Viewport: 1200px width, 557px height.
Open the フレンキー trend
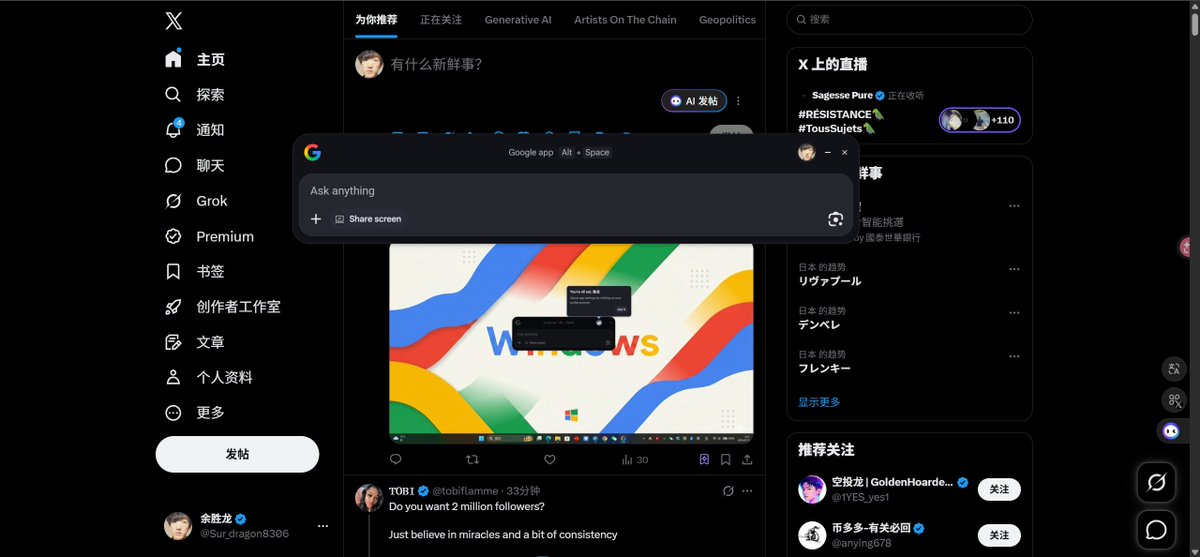pyautogui.click(x=825, y=368)
